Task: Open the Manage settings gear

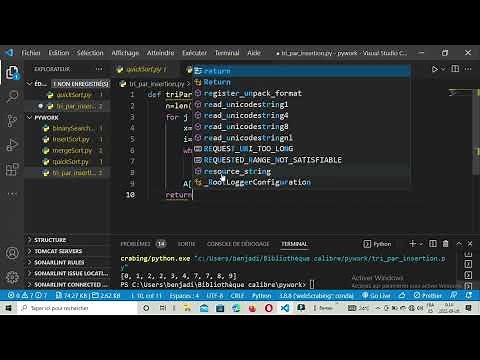Action: (12, 277)
